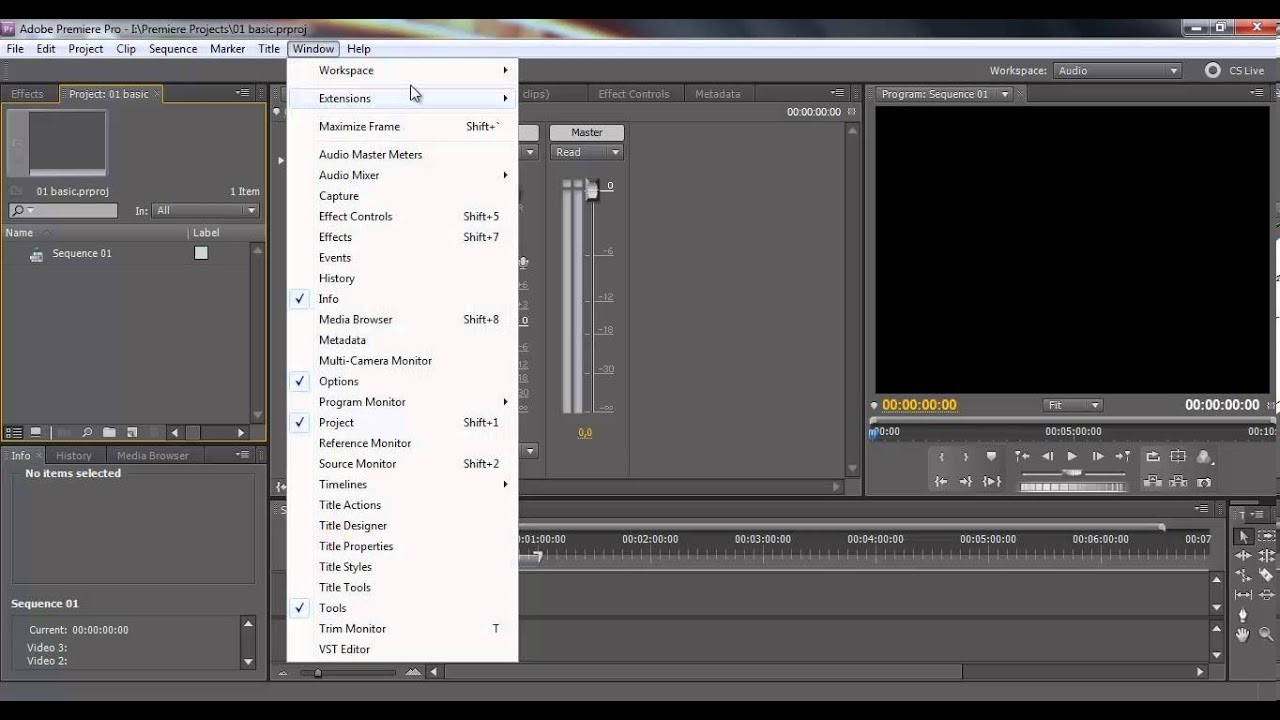Switch to the Media Browser tab
The image size is (1280, 720).
153,455
